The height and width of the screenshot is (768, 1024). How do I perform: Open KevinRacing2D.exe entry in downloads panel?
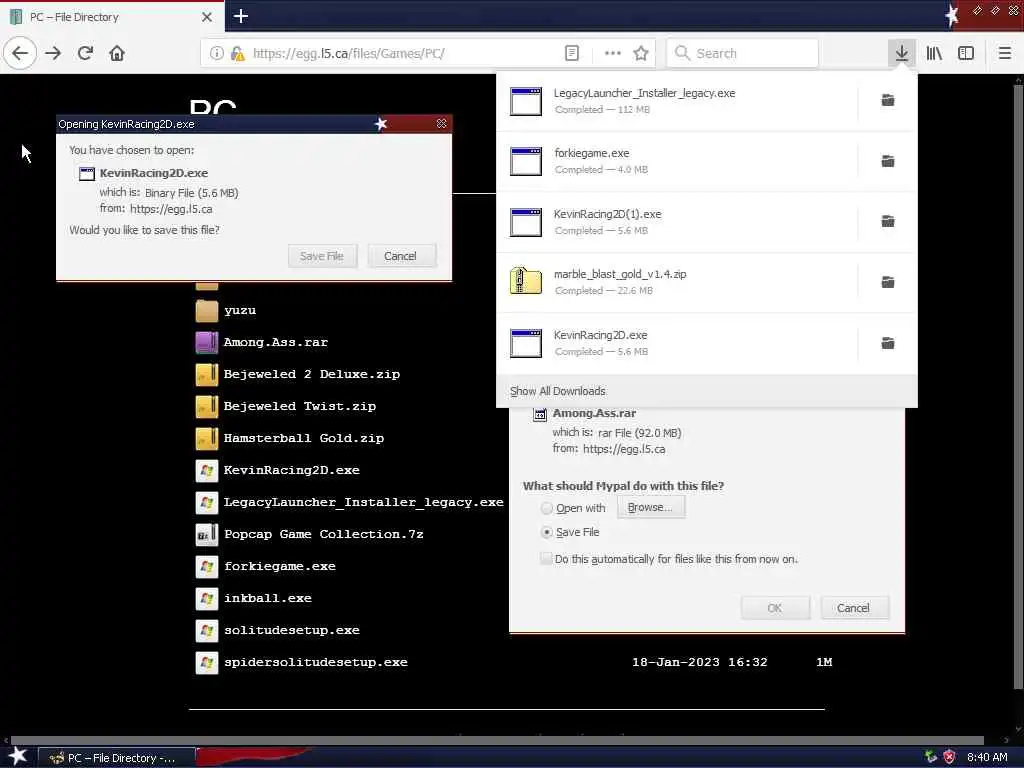[x=677, y=344]
